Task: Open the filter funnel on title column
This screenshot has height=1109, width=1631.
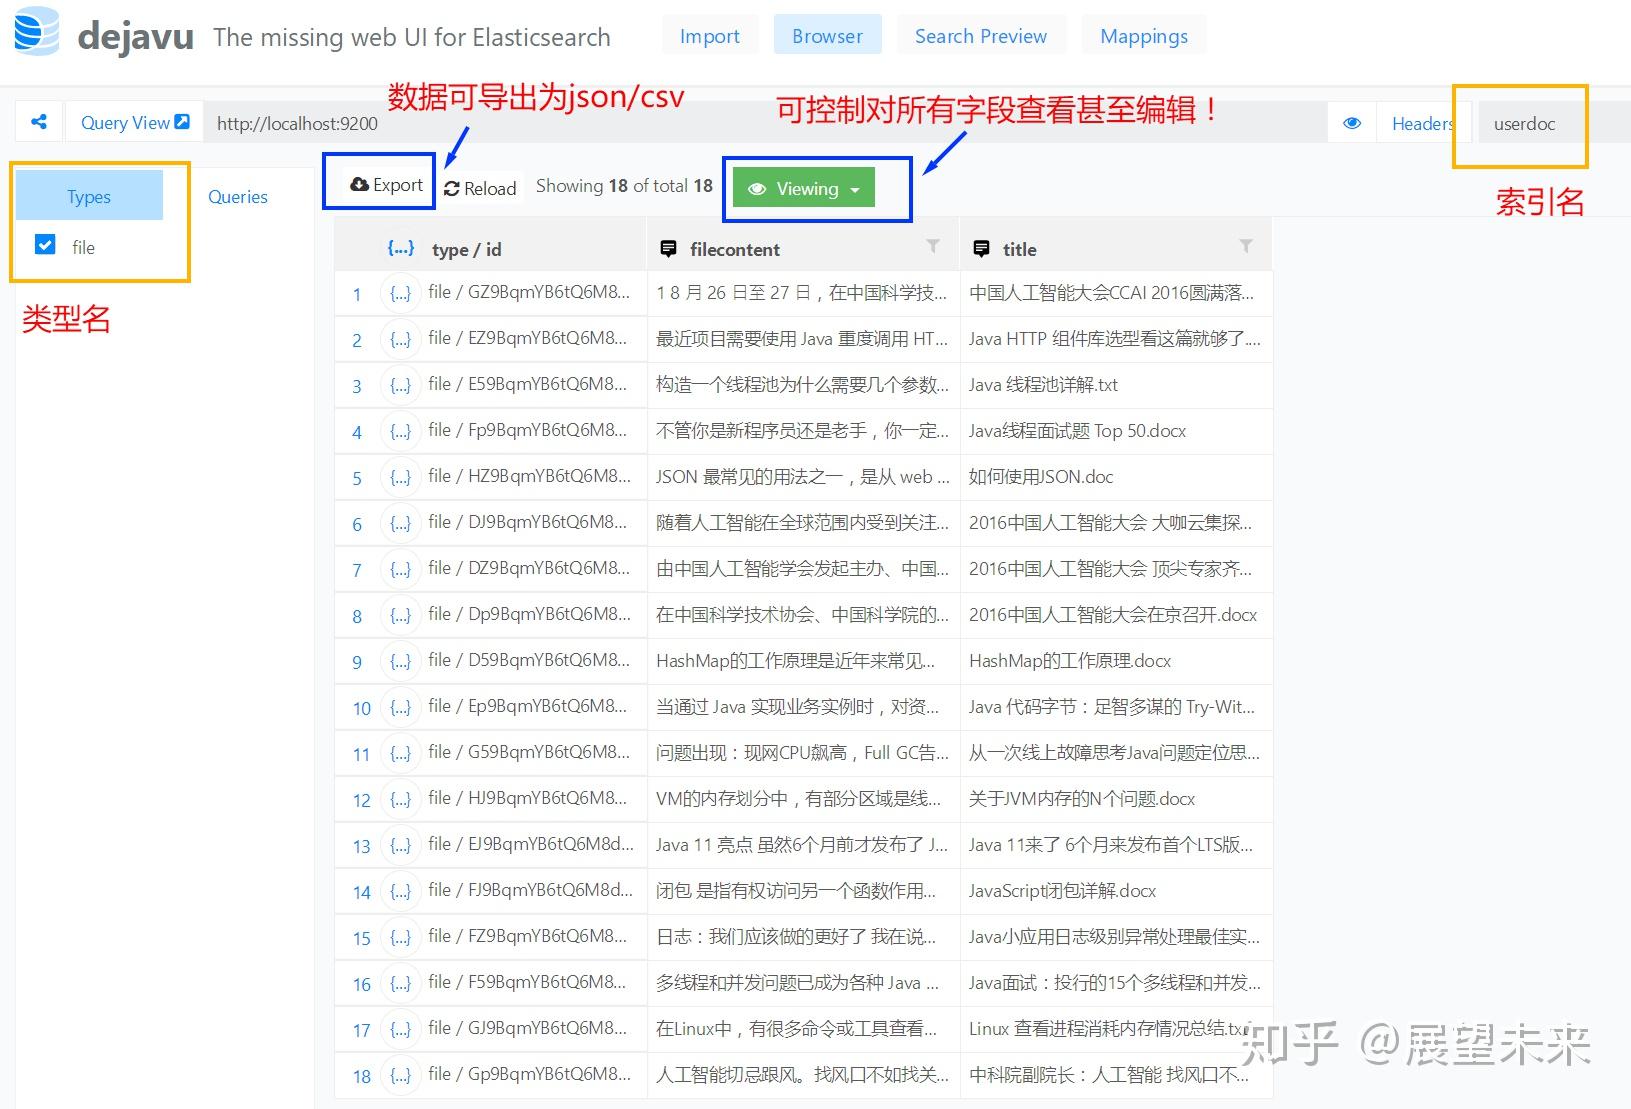Action: pyautogui.click(x=1245, y=246)
